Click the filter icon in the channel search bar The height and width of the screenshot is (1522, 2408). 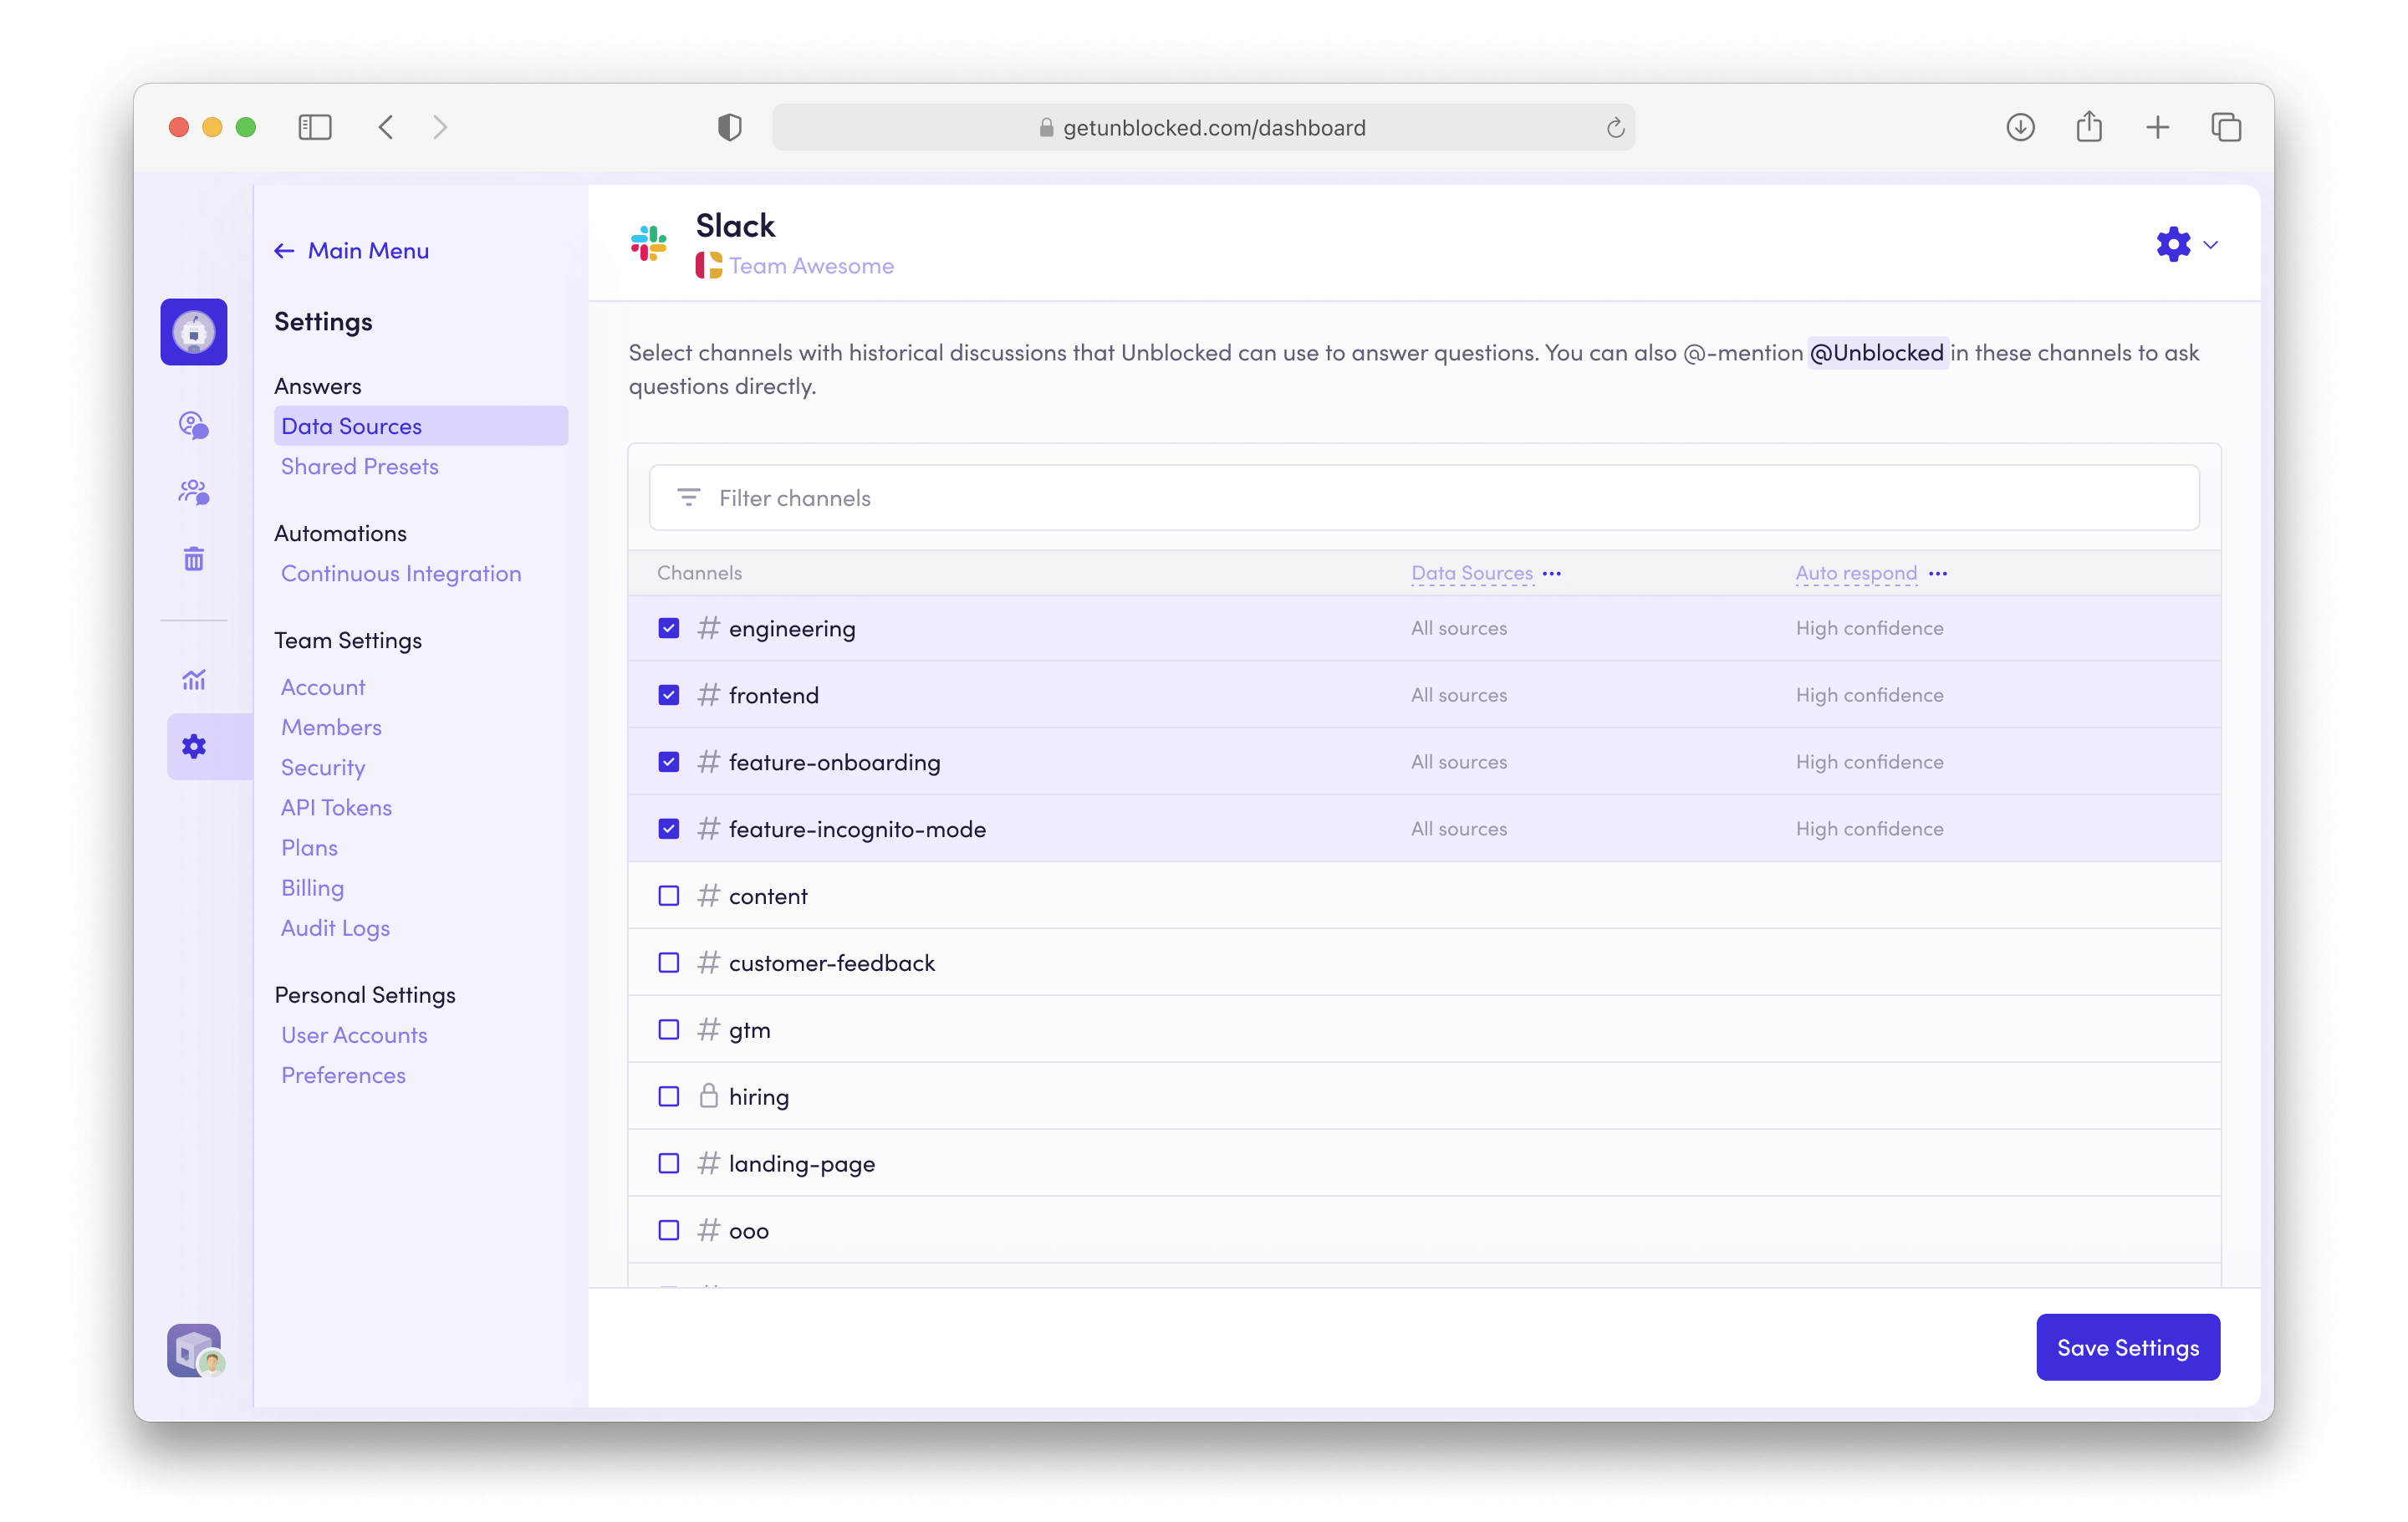689,497
